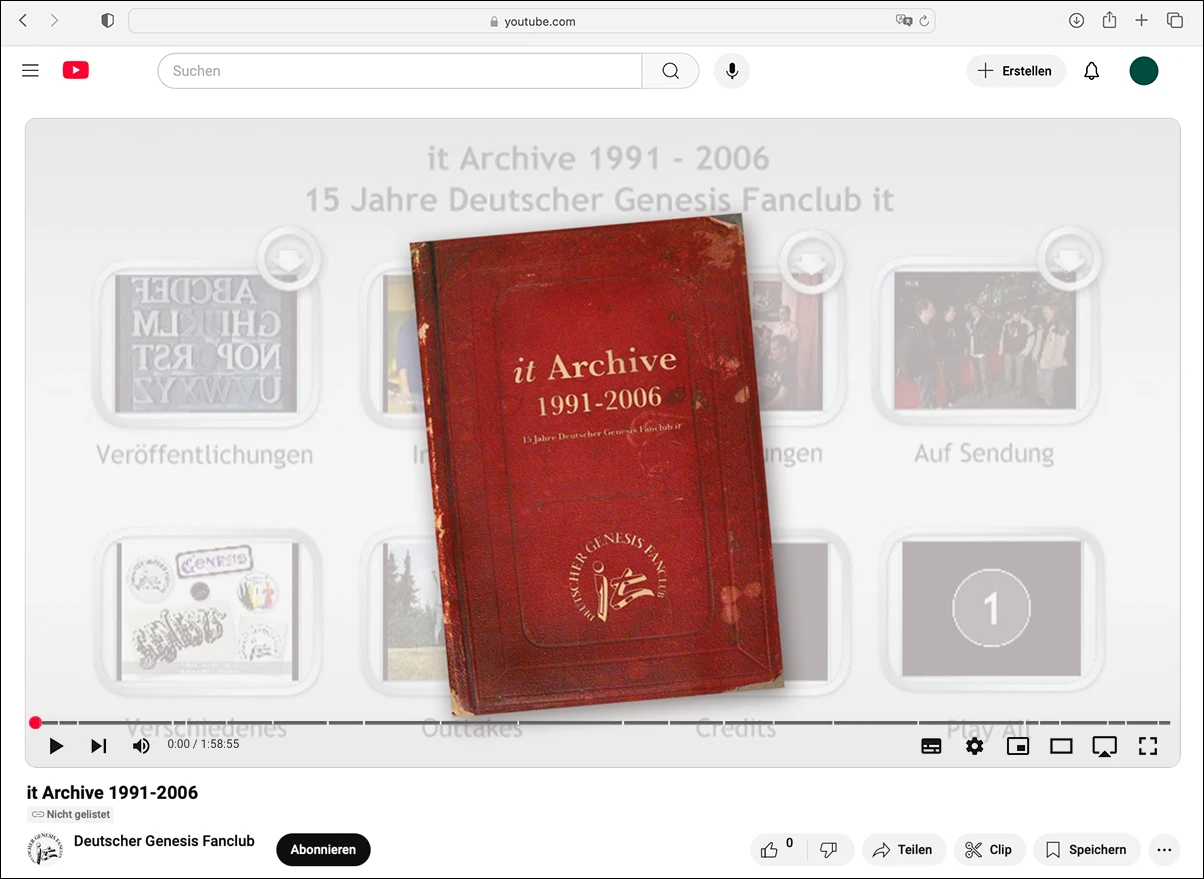Focus the Suchen search field
Viewport: 1204px width, 879px height.
click(x=400, y=71)
